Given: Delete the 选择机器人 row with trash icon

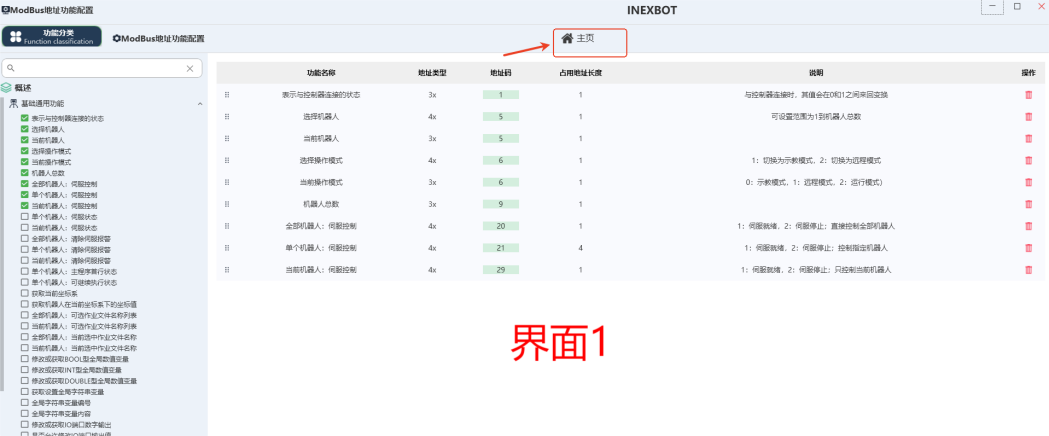Looking at the screenshot, I should [1028, 117].
